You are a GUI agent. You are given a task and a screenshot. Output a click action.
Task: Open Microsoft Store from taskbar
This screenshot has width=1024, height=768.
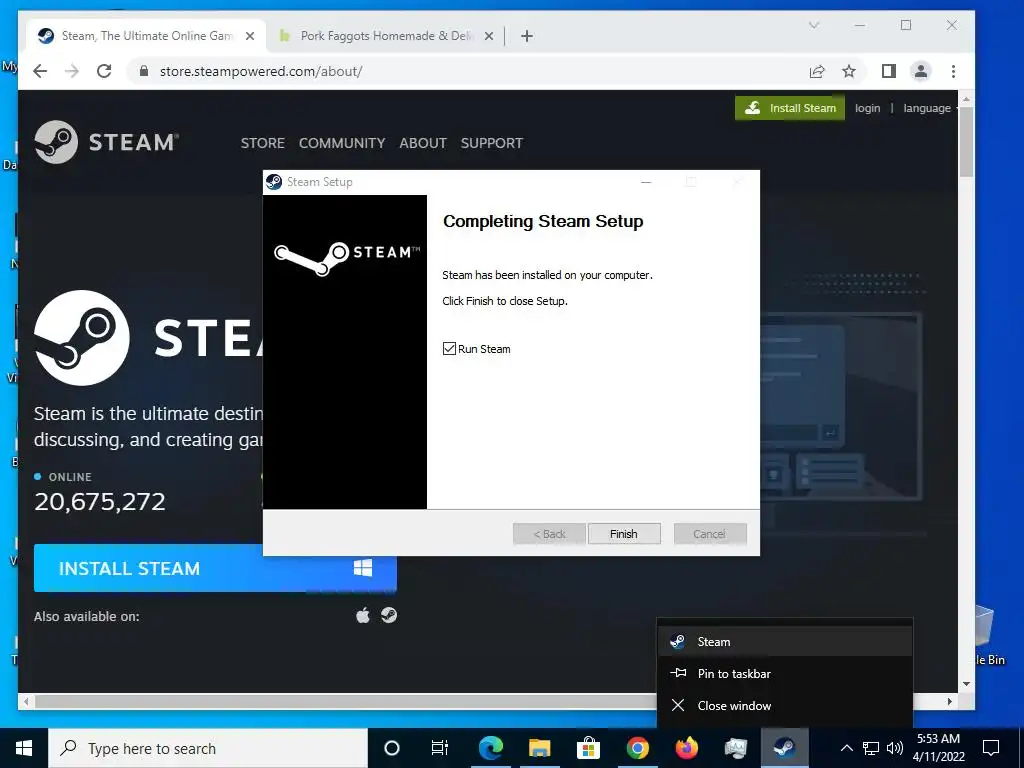(x=588, y=748)
